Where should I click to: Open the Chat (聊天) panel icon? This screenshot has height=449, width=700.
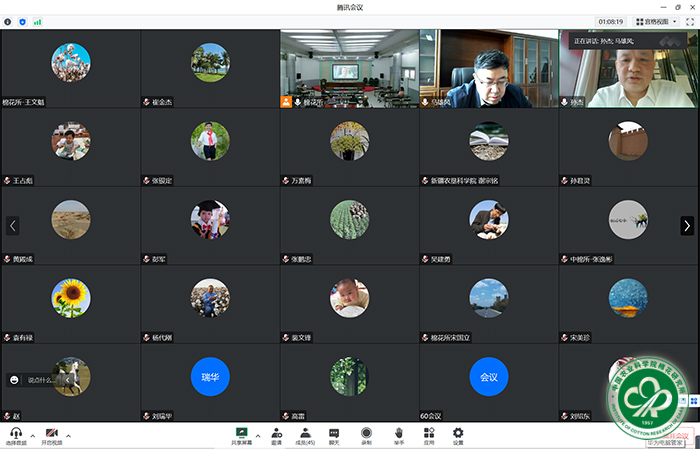[334, 434]
